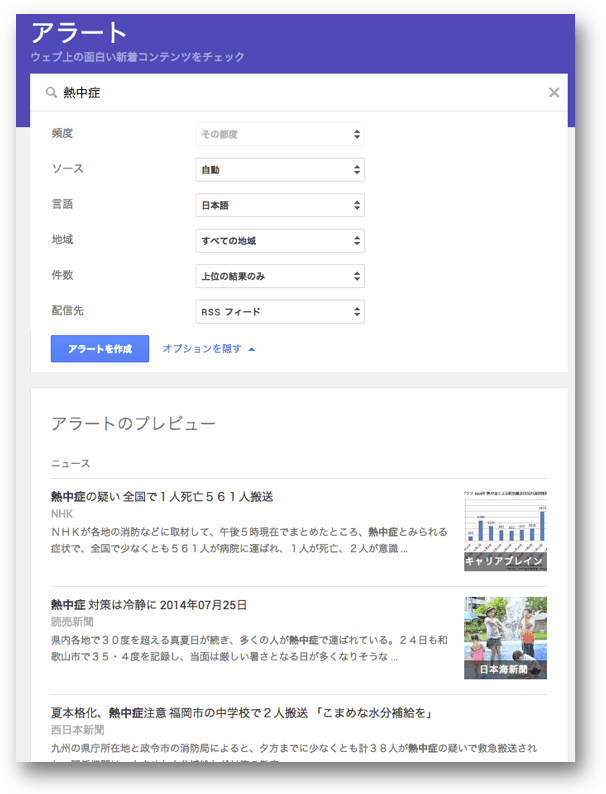This screenshot has width=606, height=794.
Task: Click the アラートのプレビュー heading
Action: click(x=133, y=423)
